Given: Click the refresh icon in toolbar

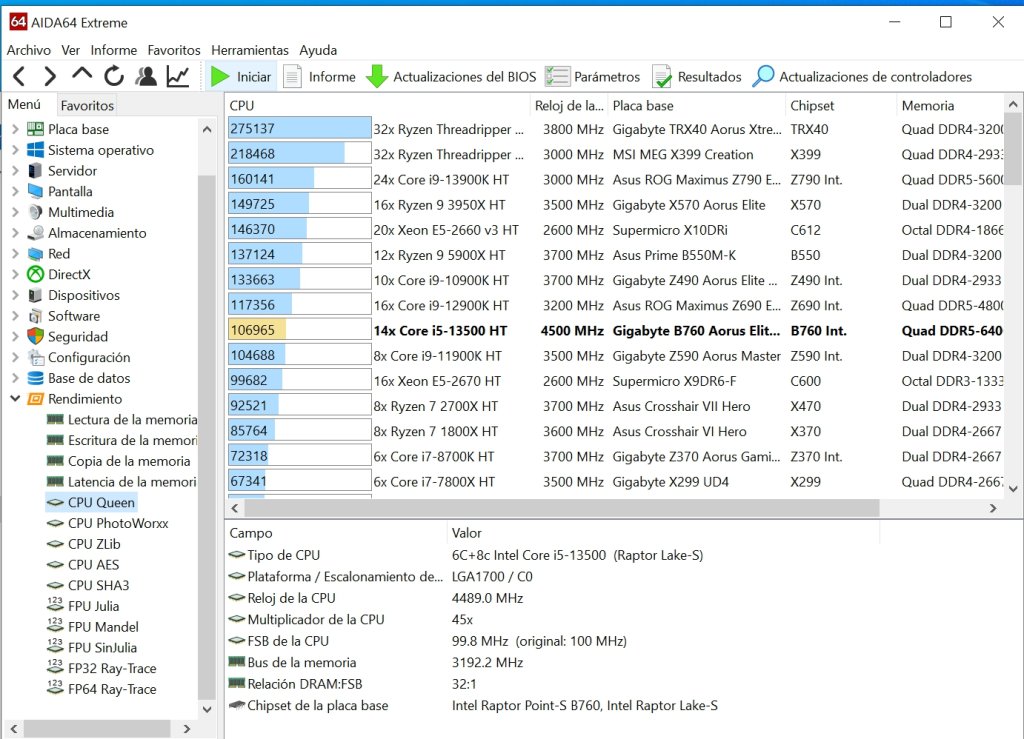Looking at the screenshot, I should point(114,76).
